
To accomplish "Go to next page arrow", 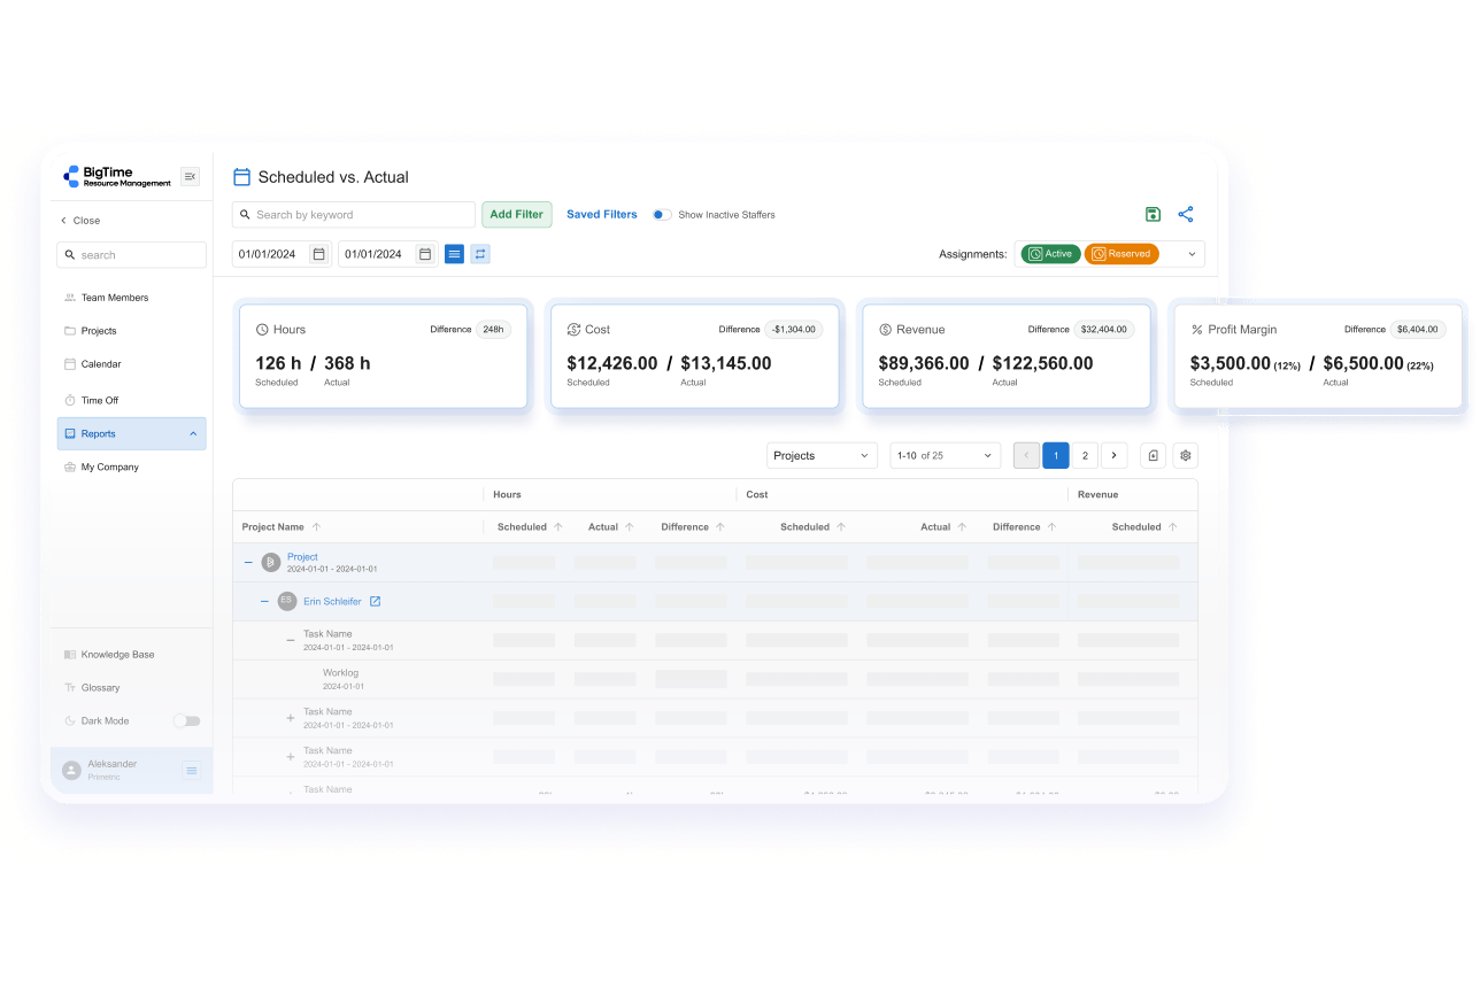I will (1114, 456).
